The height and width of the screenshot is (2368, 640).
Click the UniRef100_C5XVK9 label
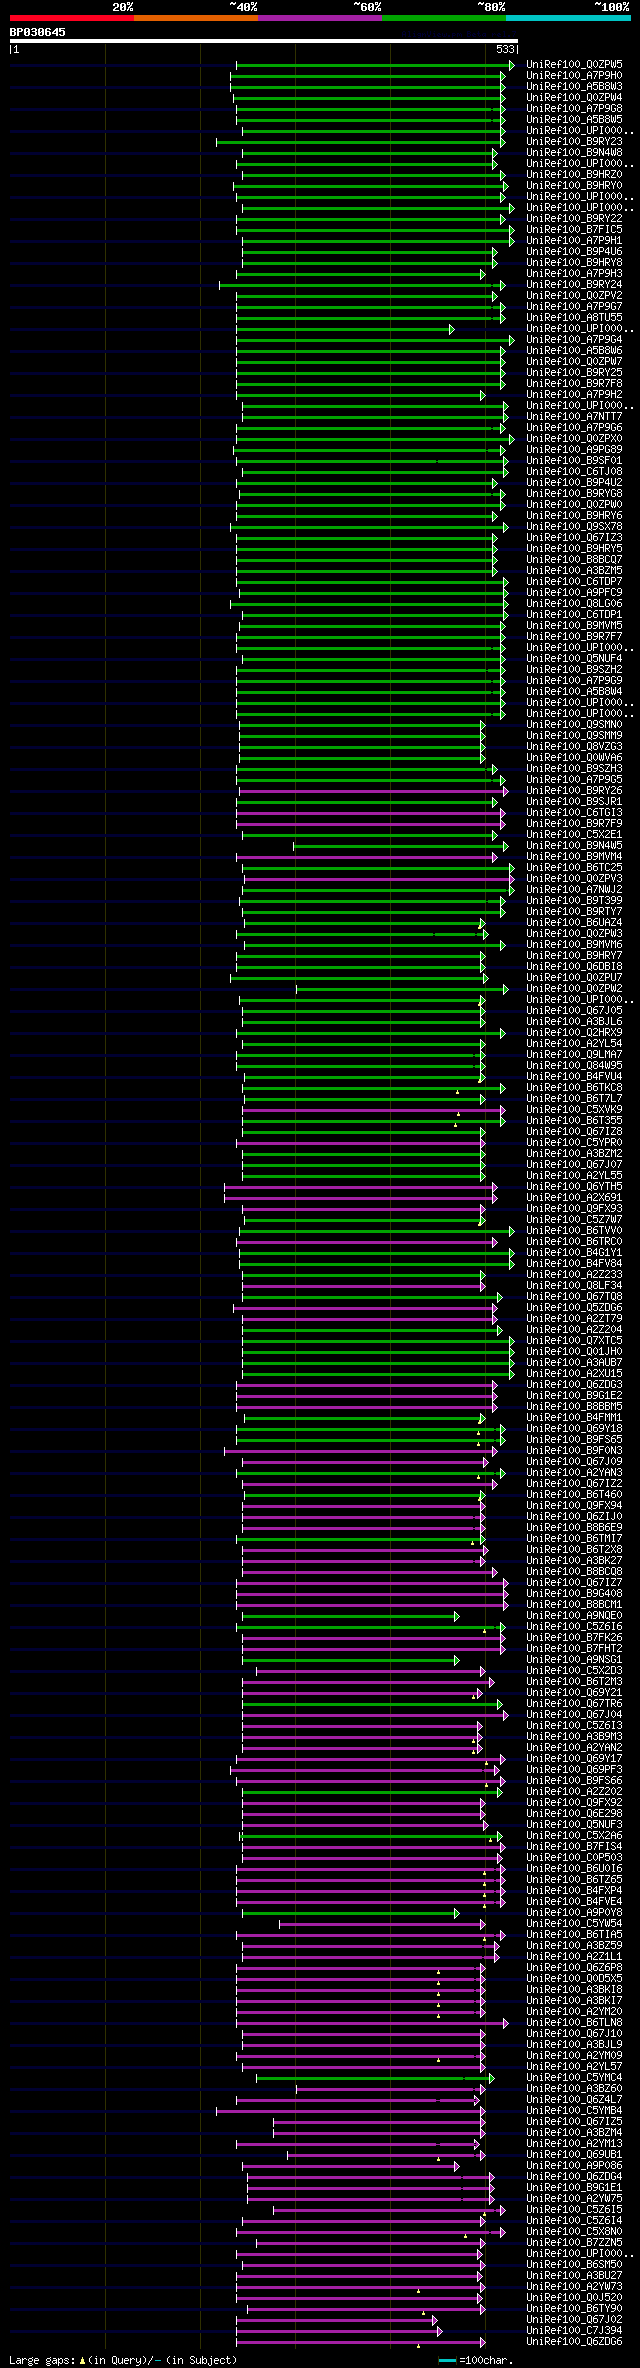click(x=574, y=1110)
